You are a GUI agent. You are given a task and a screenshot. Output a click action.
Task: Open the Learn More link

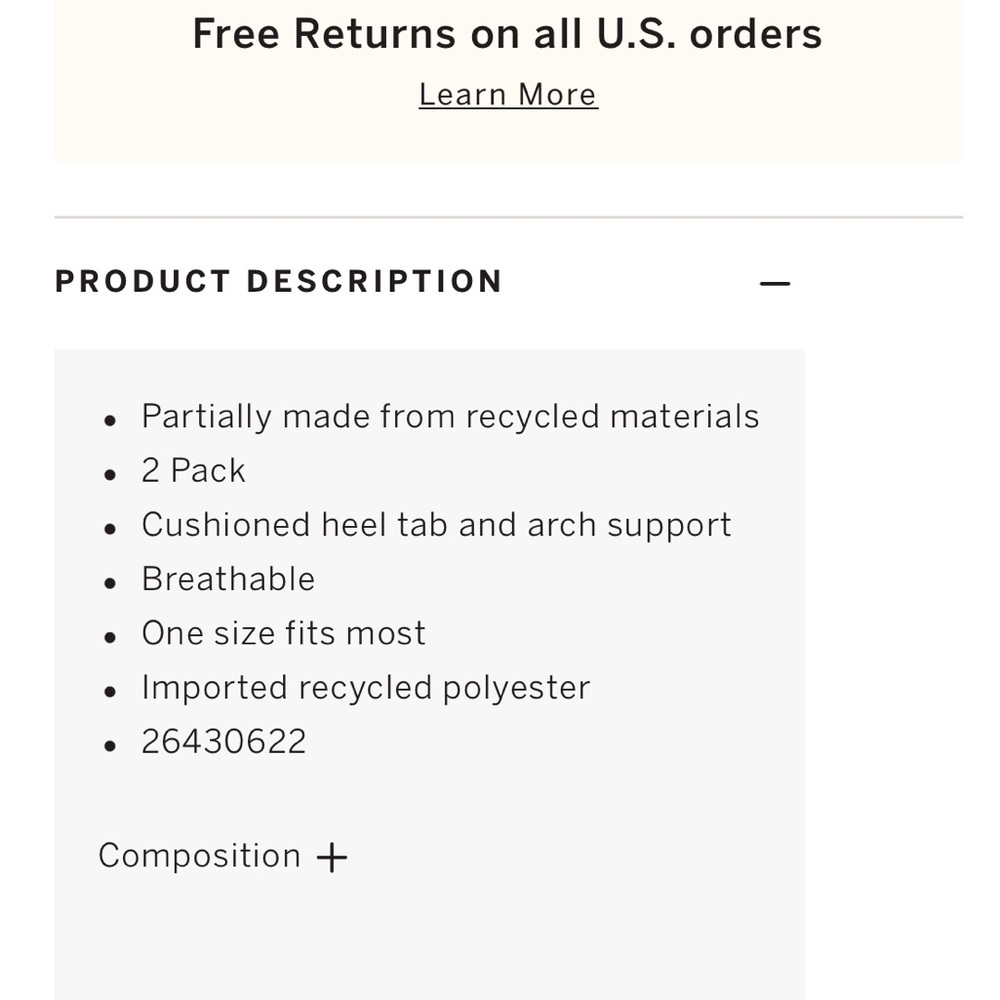[x=508, y=94]
